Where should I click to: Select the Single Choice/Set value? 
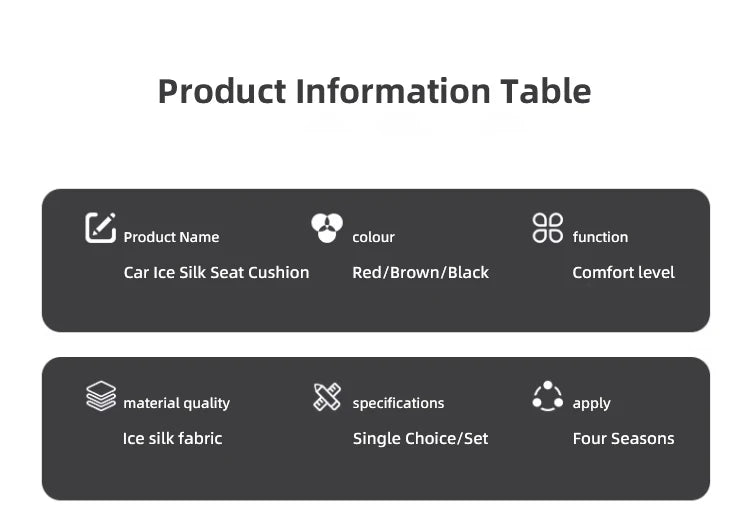coord(420,438)
